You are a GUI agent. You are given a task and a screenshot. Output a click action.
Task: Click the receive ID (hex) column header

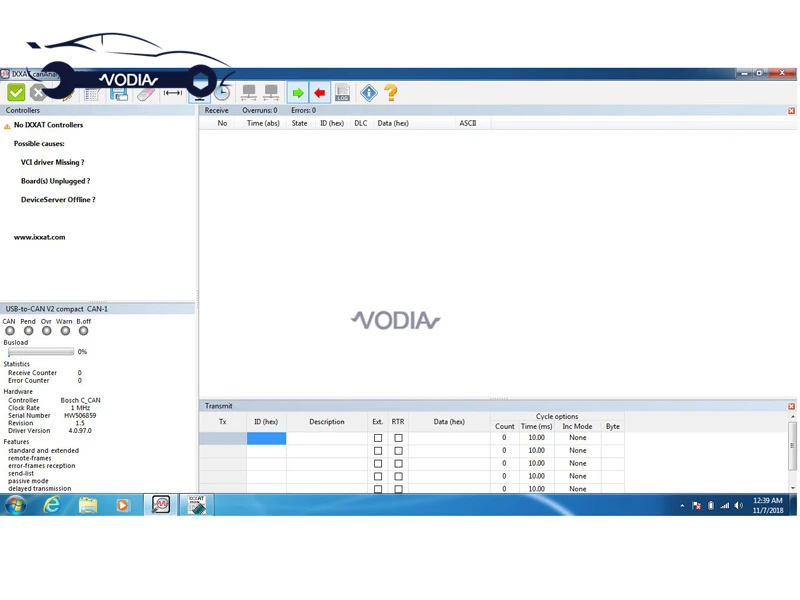pyautogui.click(x=332, y=123)
